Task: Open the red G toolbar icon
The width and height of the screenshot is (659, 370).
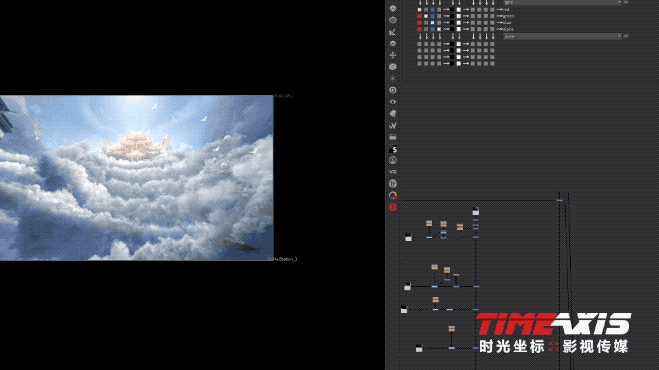Action: [393, 207]
